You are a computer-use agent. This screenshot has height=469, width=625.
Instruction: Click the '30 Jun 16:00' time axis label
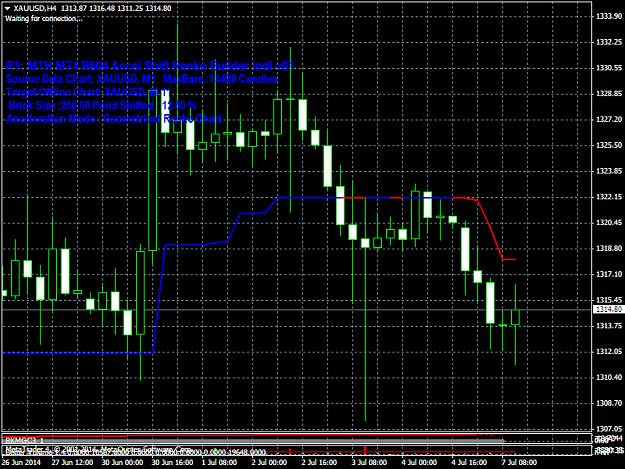coord(172,463)
